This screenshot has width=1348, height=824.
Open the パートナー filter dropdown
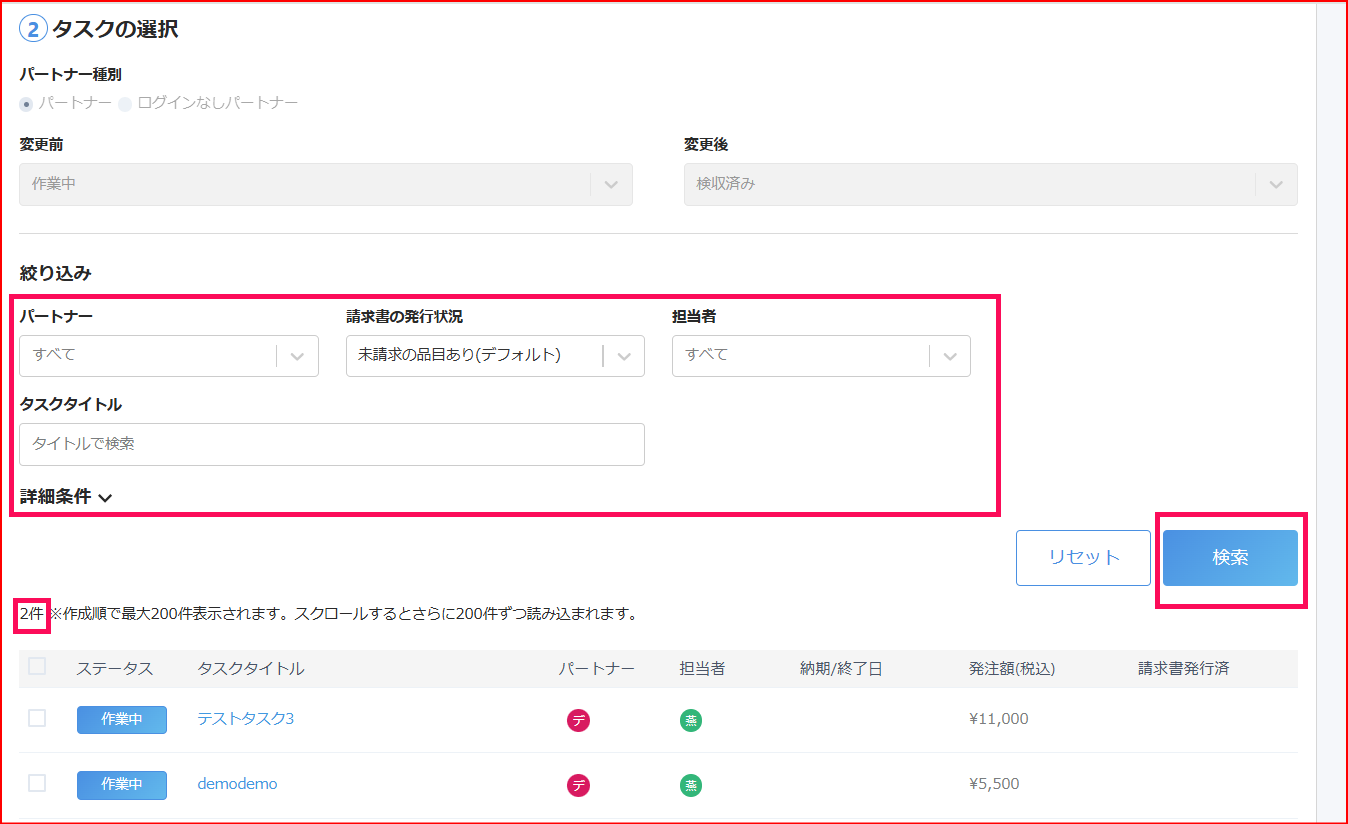coord(168,356)
